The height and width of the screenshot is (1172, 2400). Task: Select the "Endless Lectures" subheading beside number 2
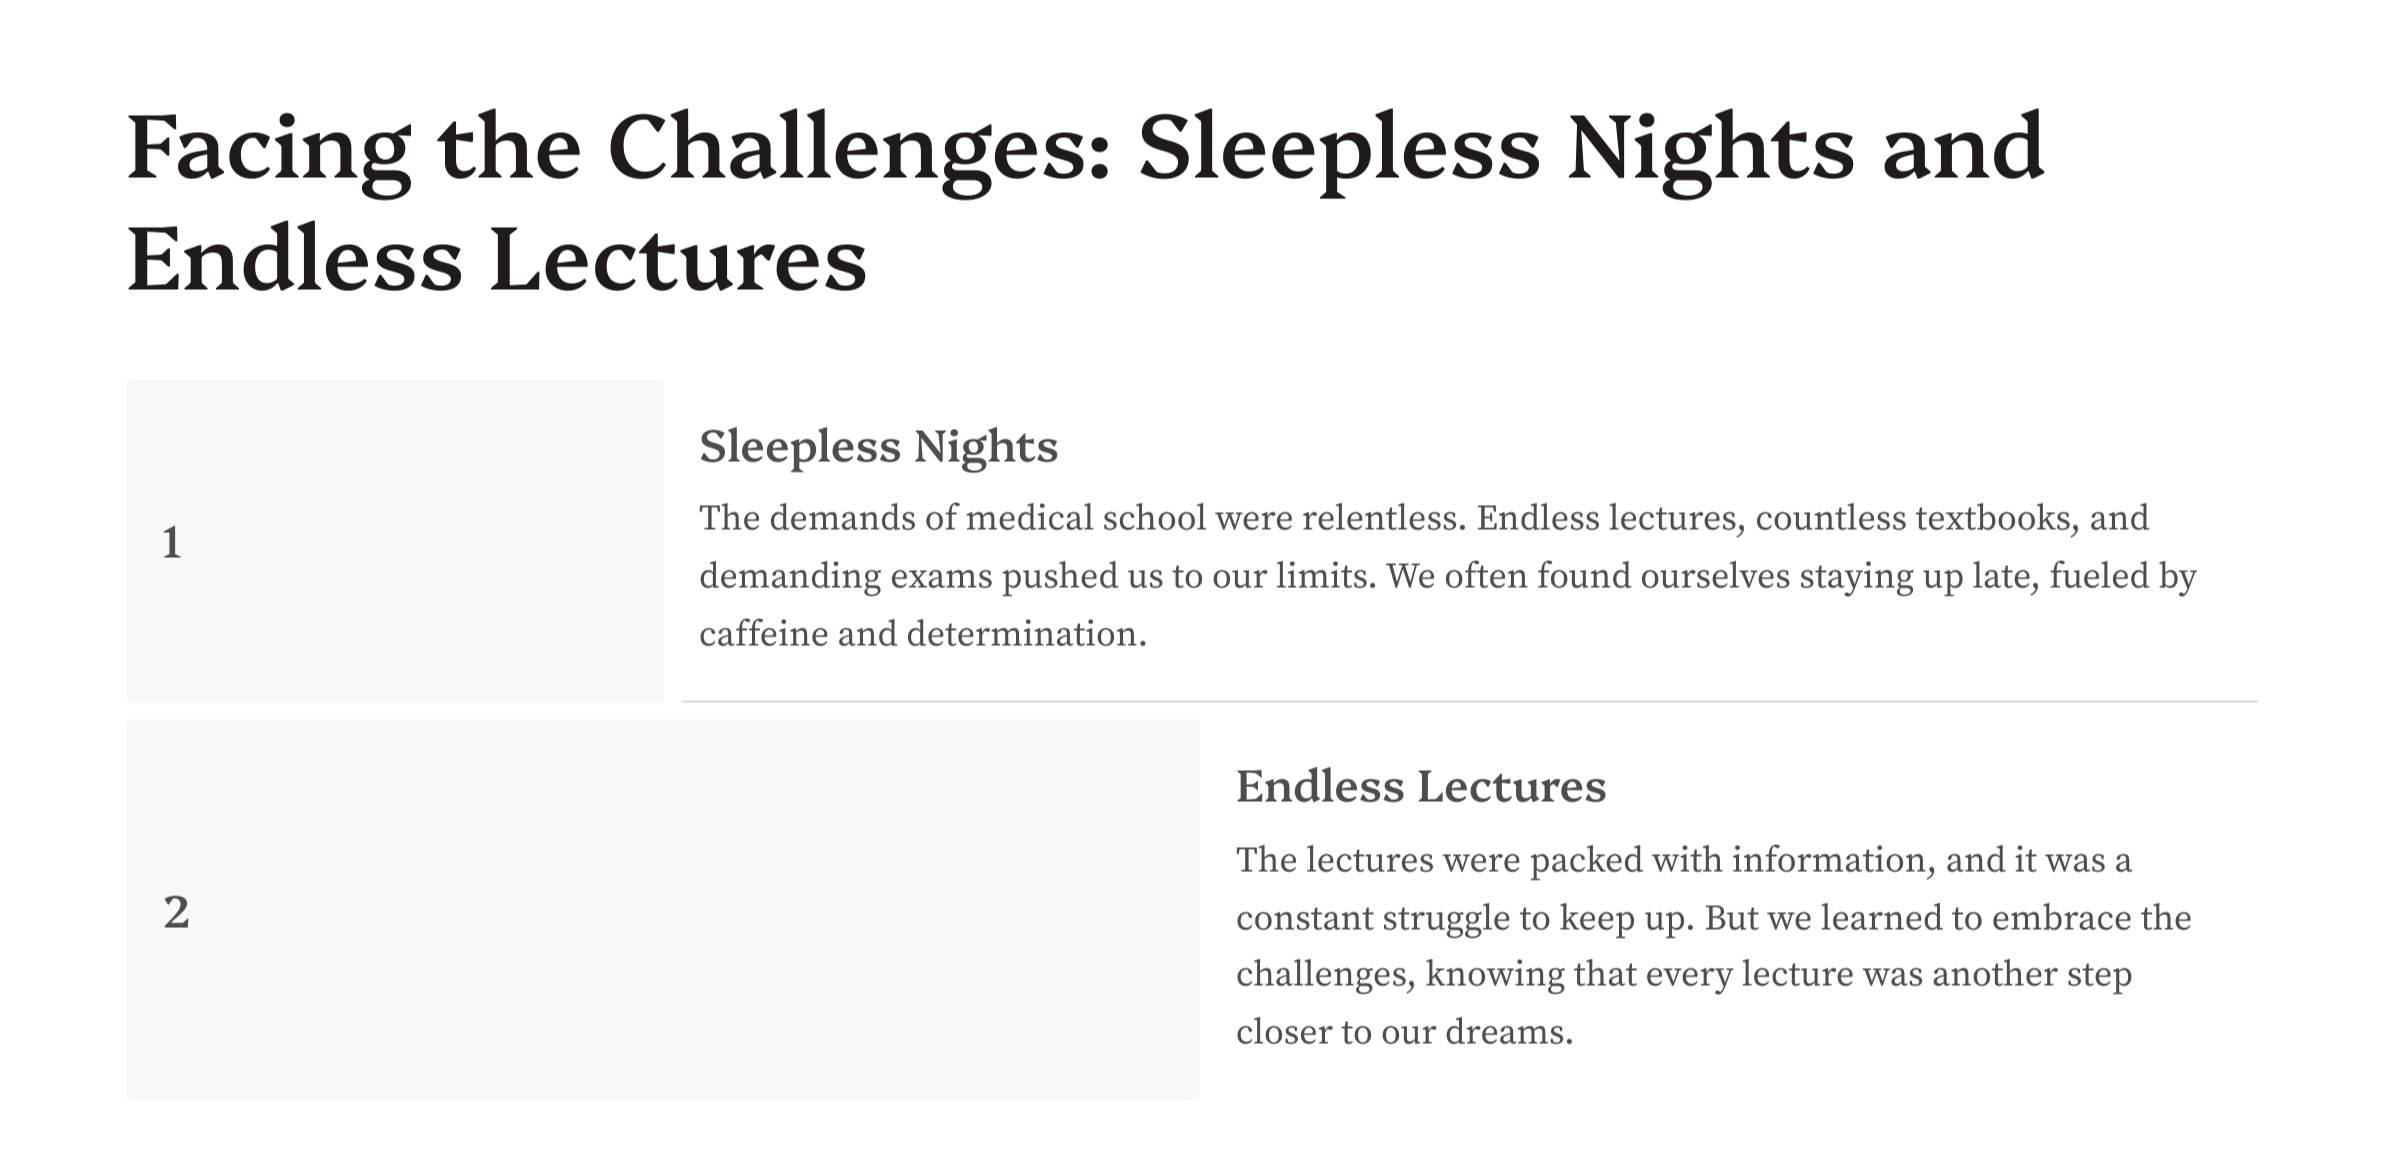coord(1420,787)
